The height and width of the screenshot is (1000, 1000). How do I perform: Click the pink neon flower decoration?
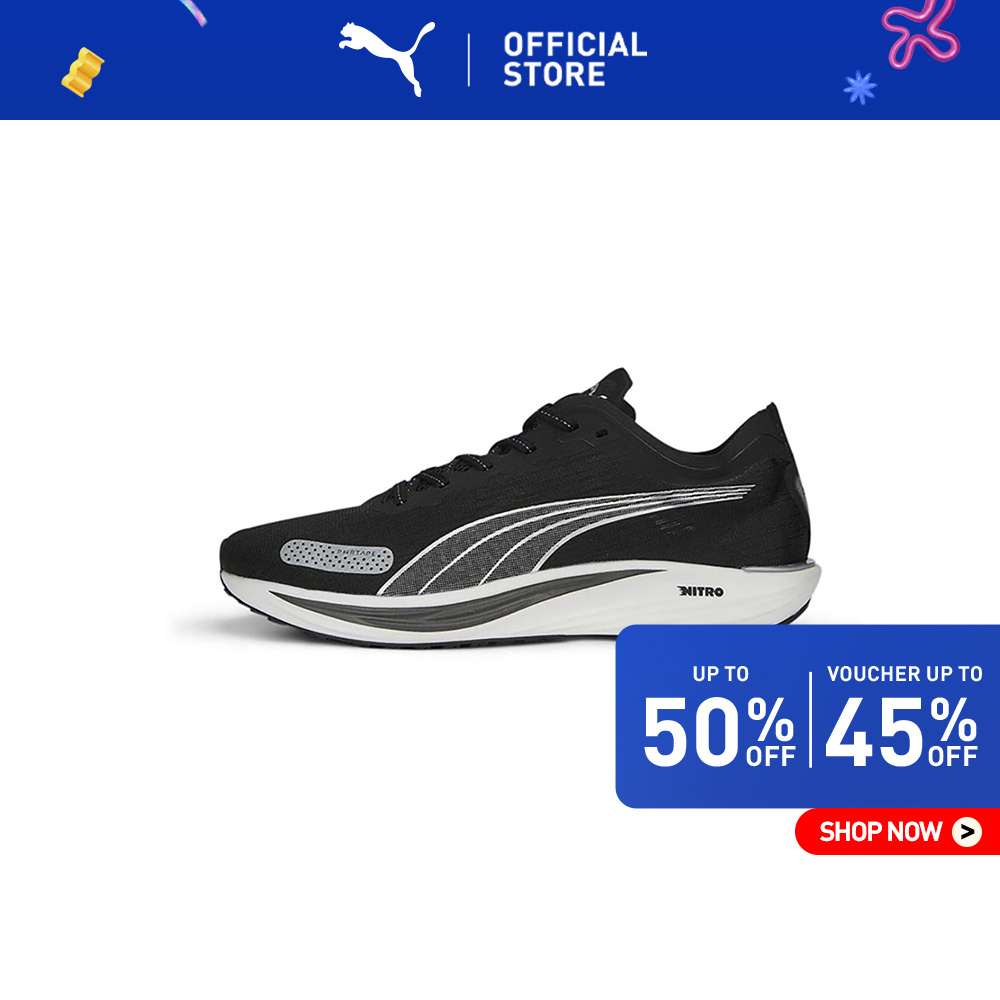pyautogui.click(x=920, y=31)
